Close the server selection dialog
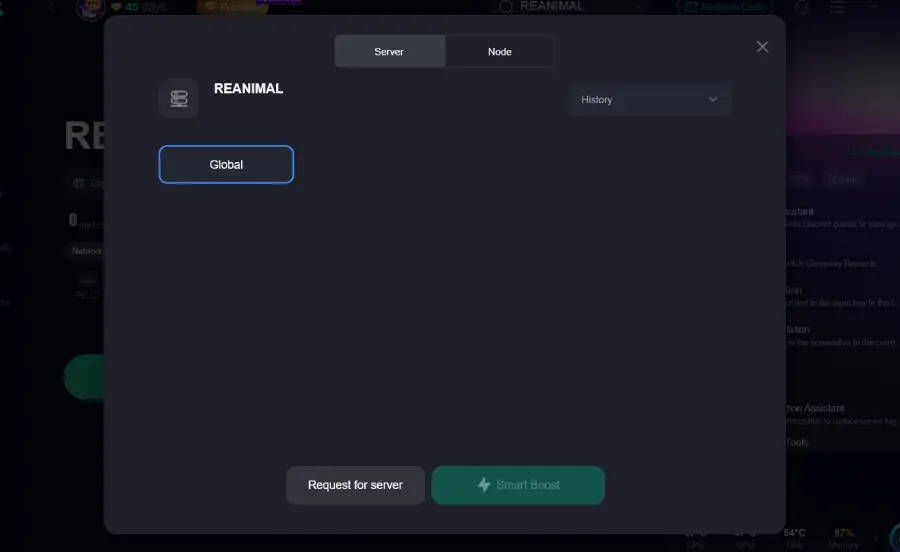 [x=762, y=47]
